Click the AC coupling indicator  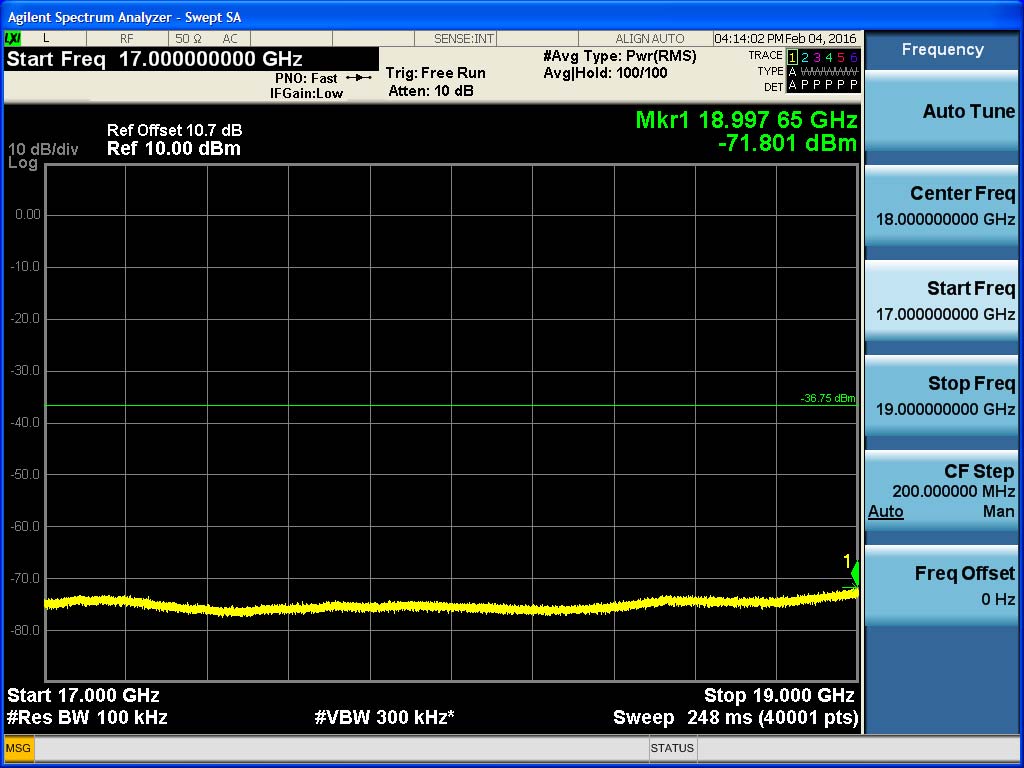(x=230, y=39)
